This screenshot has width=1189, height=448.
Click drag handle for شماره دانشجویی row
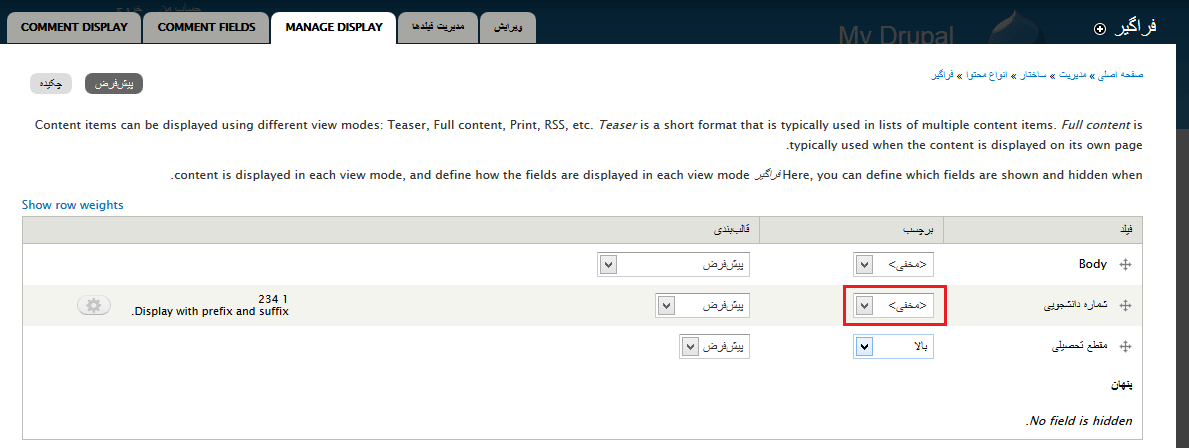1126,305
